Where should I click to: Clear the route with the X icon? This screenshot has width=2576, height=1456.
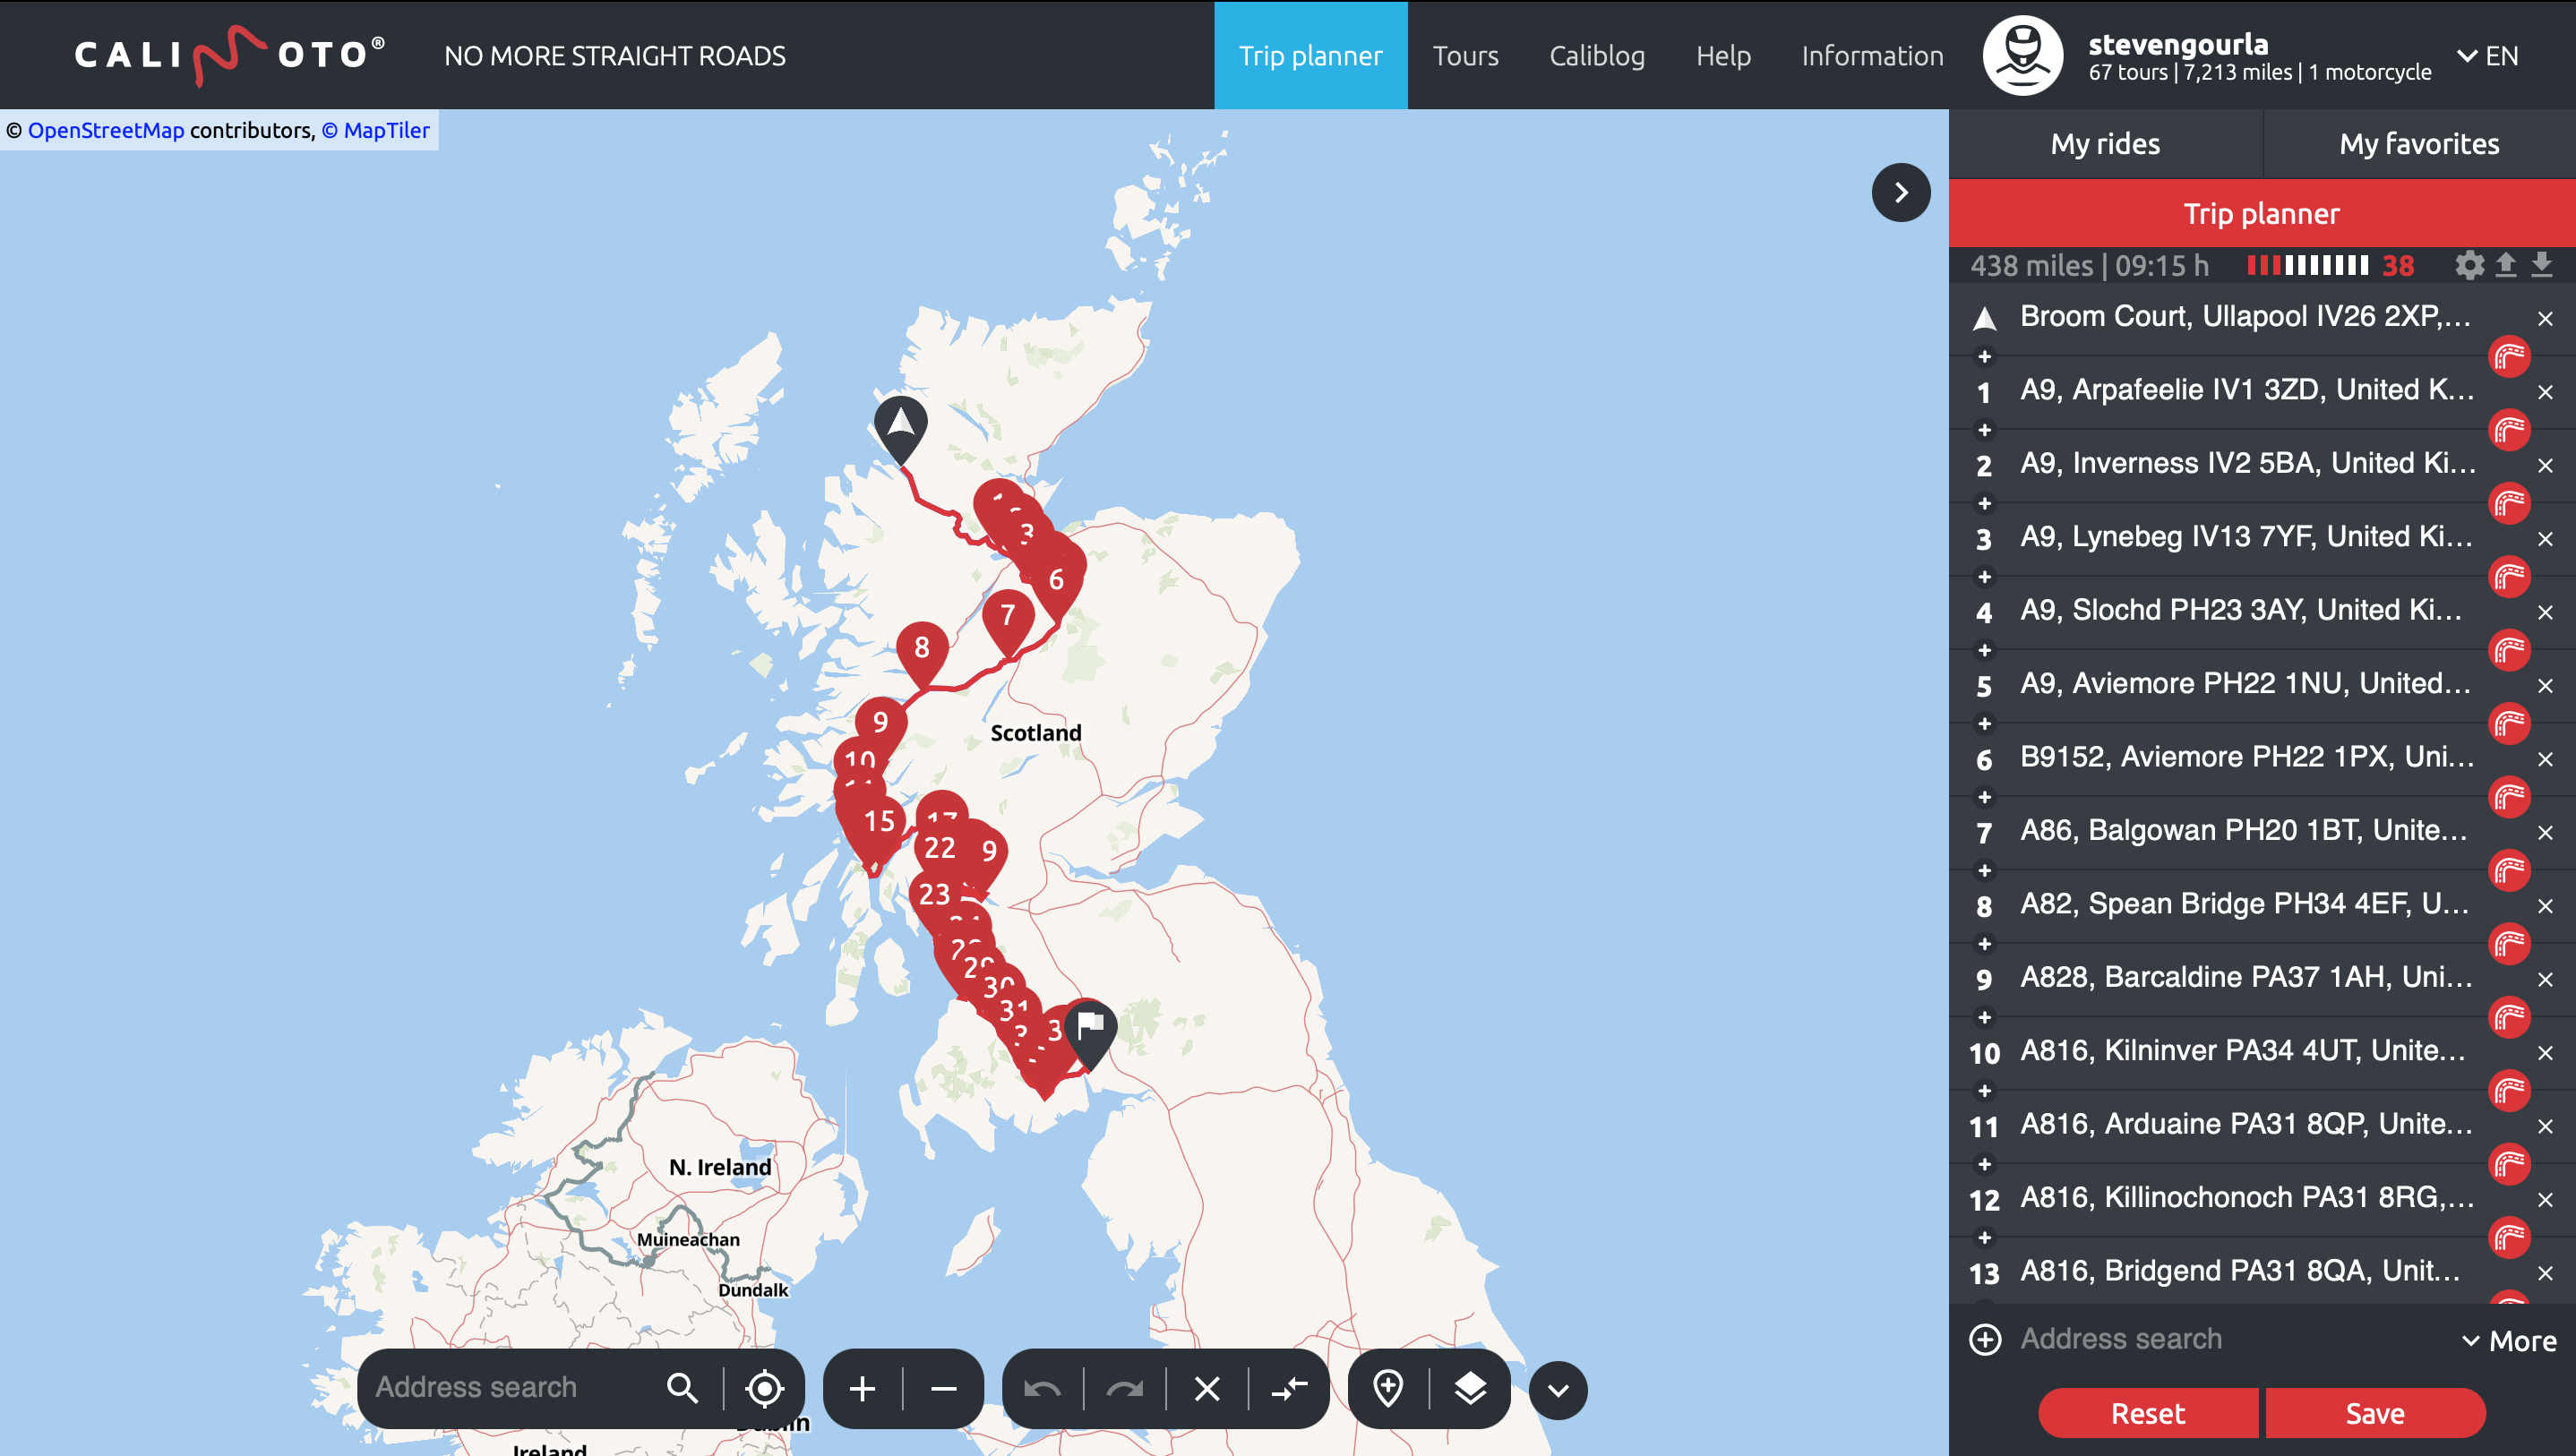[x=1207, y=1388]
